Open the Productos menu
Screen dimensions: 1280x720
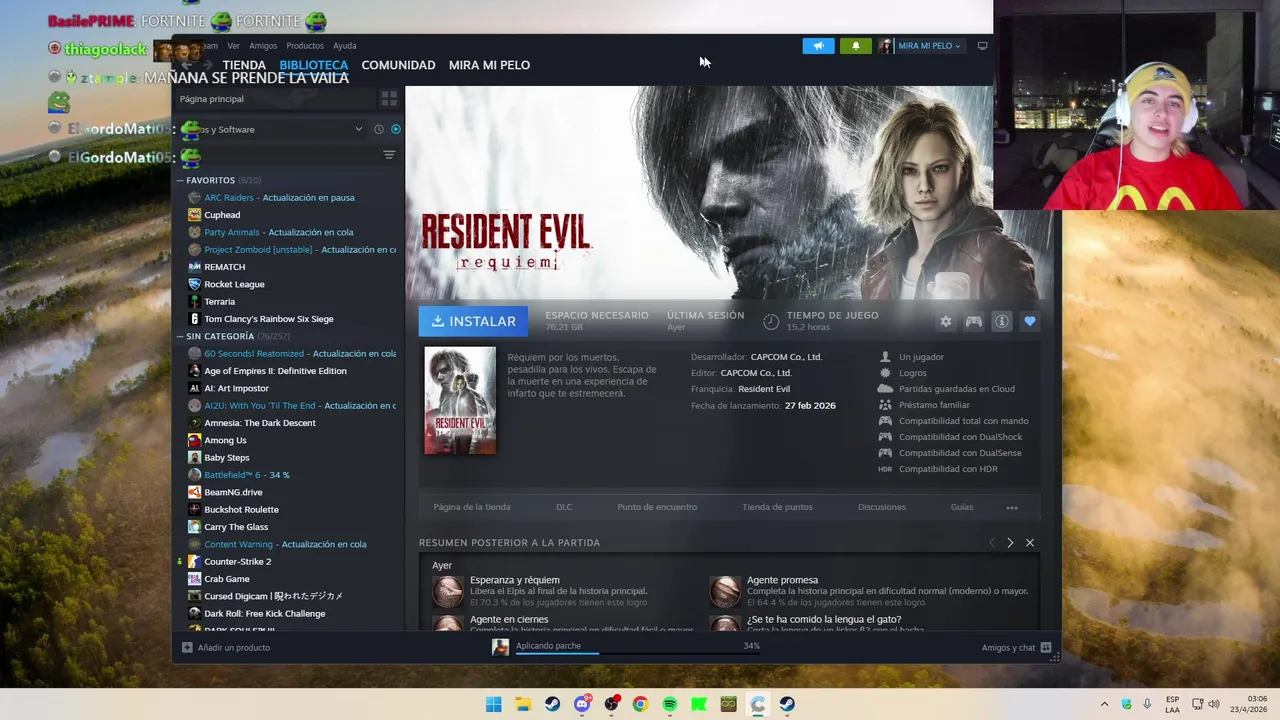tap(305, 46)
